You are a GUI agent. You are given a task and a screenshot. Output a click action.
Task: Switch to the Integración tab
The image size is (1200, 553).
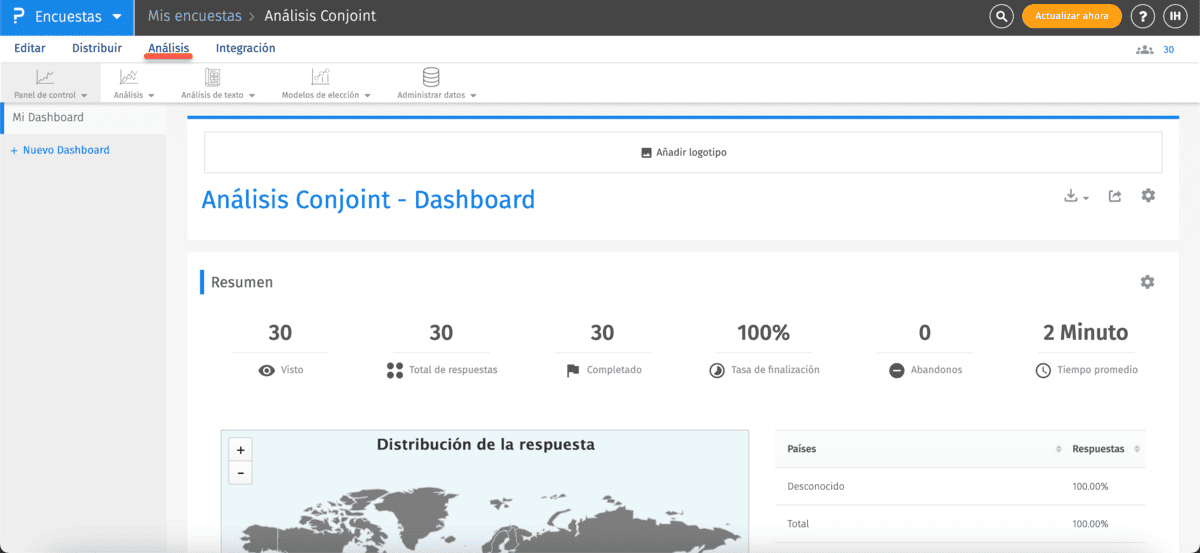[x=245, y=48]
